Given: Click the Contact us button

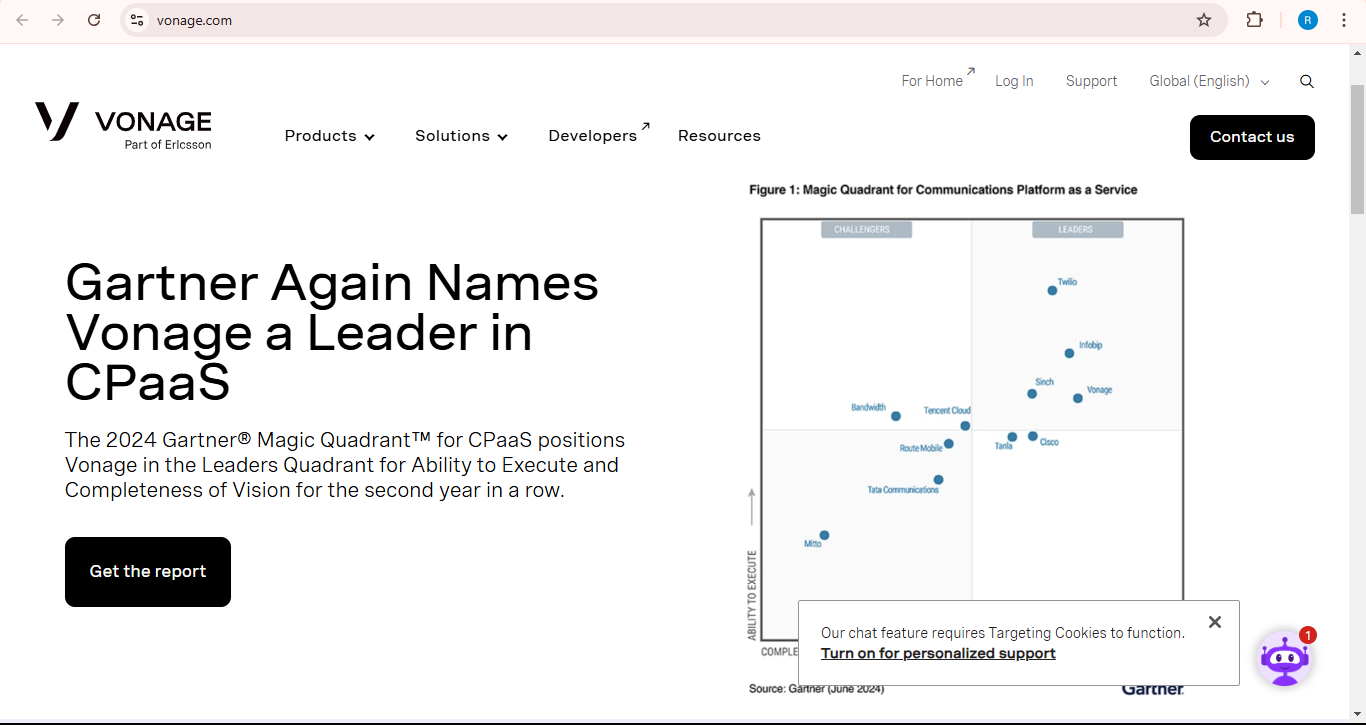Looking at the screenshot, I should click(x=1252, y=137).
